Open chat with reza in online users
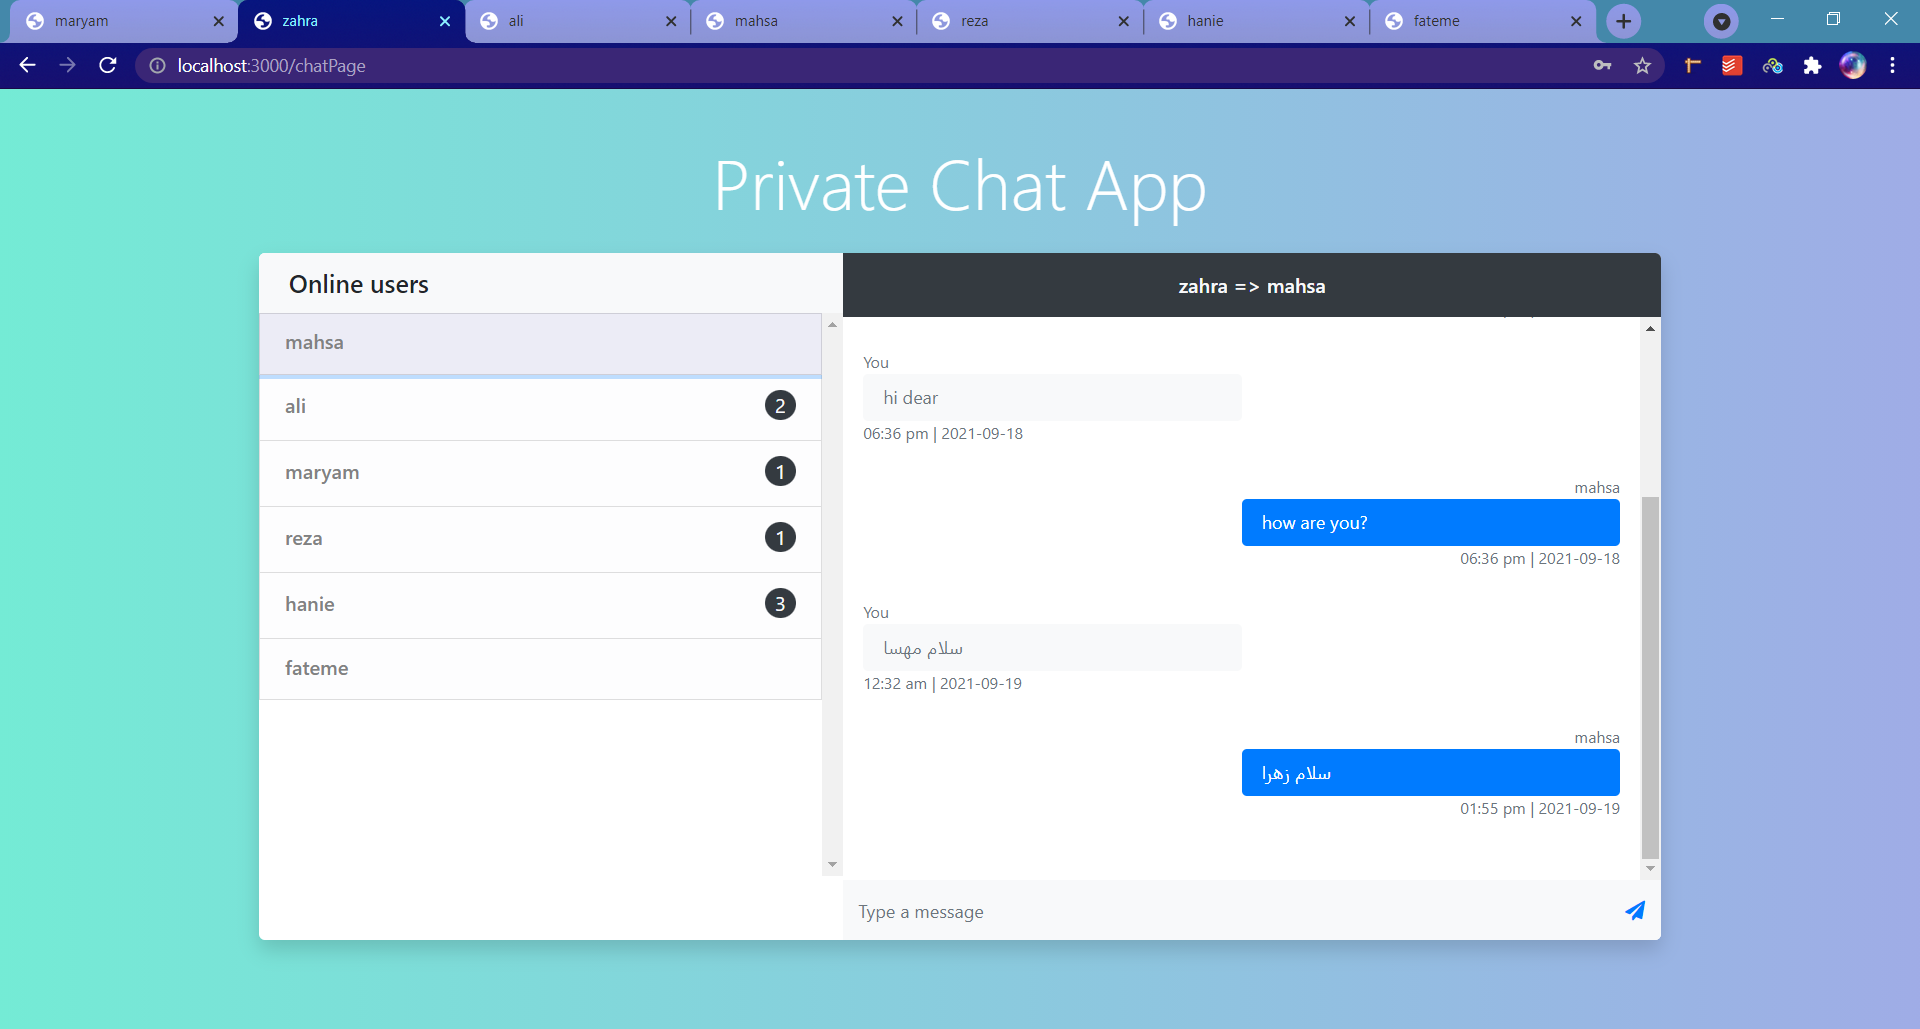 point(540,539)
